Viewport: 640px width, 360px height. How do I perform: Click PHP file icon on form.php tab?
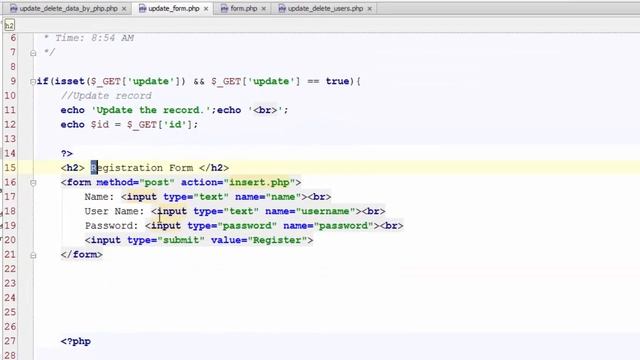(224, 8)
